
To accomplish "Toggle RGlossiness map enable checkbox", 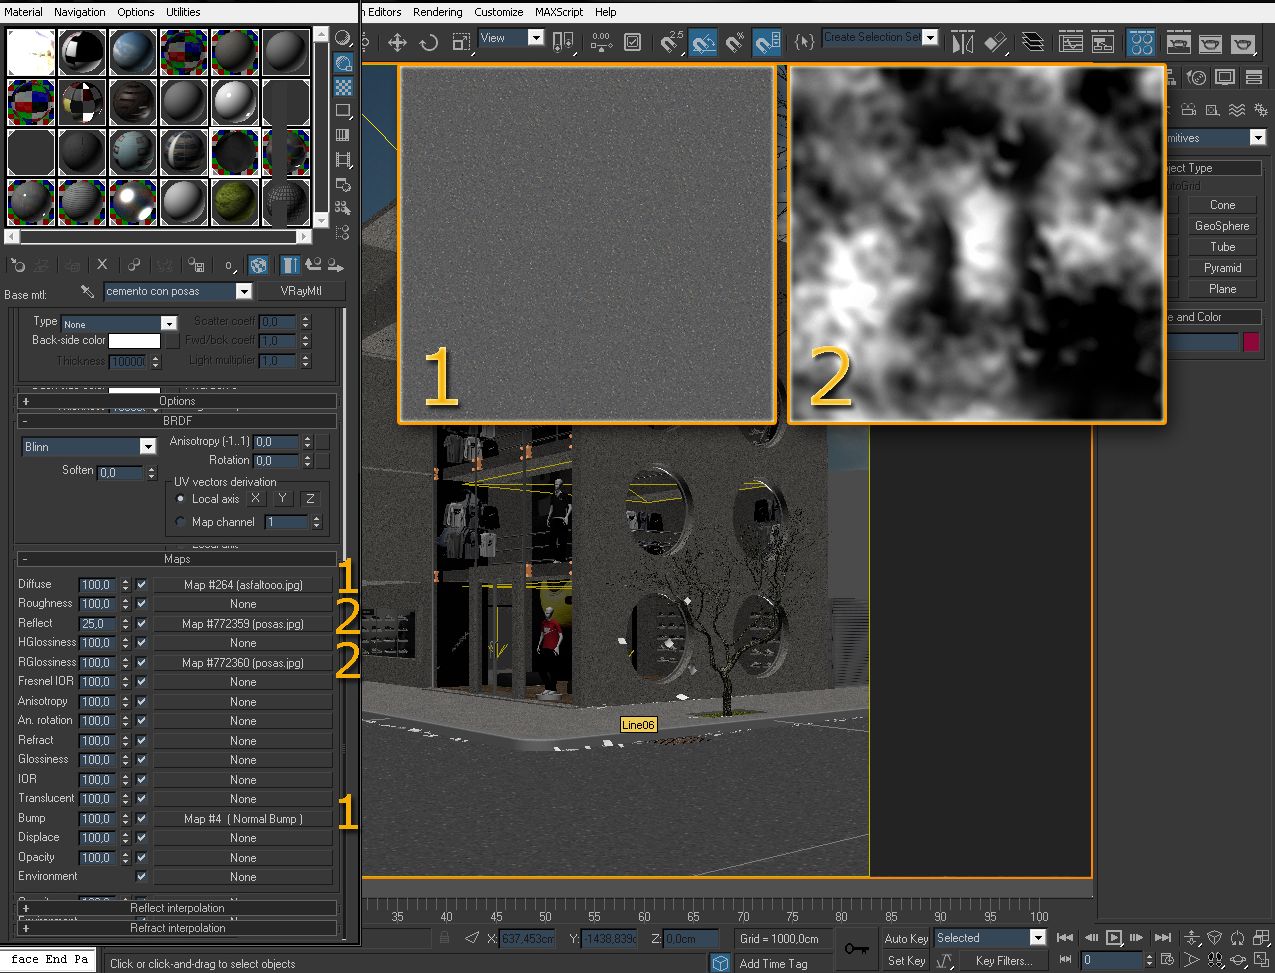I will tap(141, 662).
